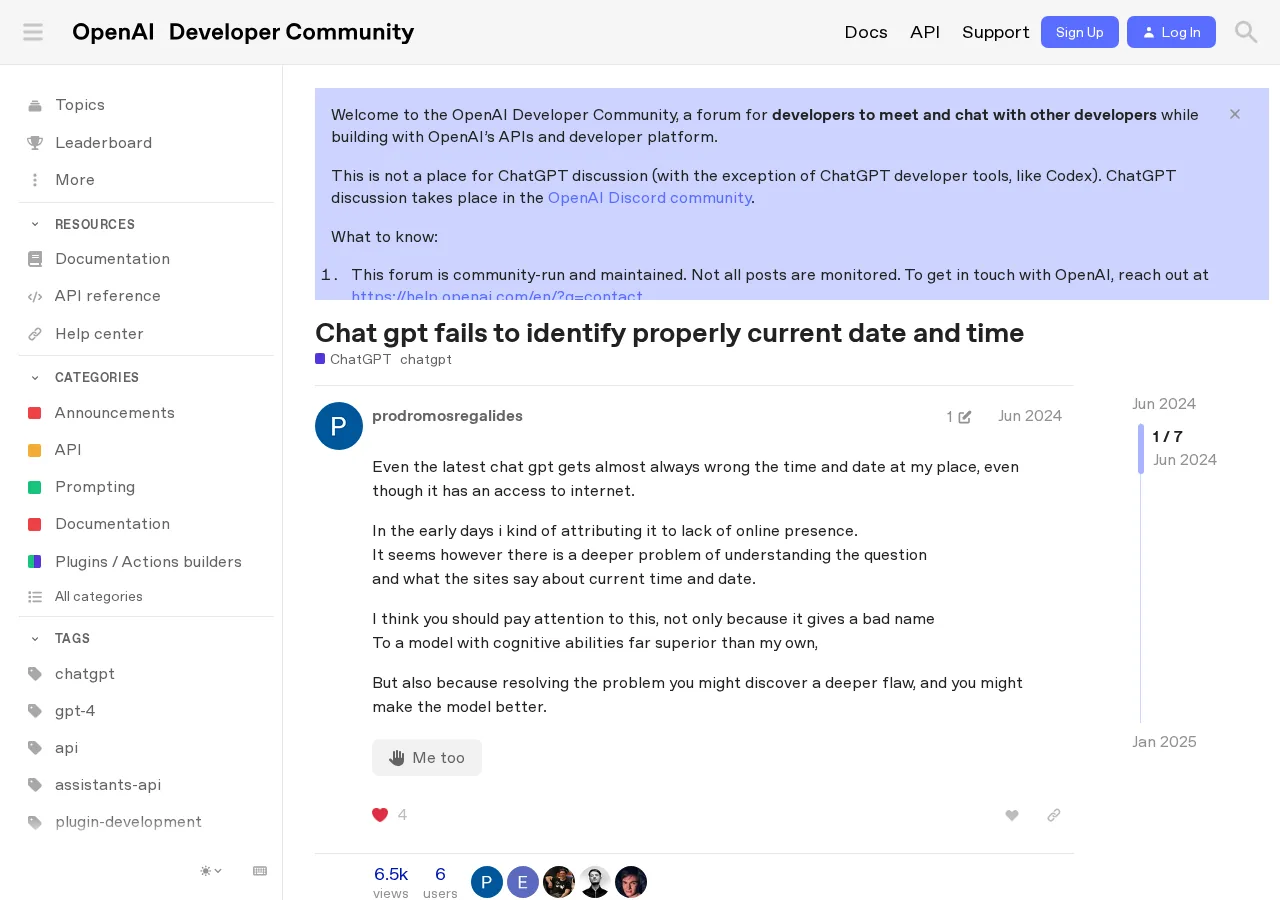The width and height of the screenshot is (1280, 900).
Task: Toggle the light/dark theme selector
Action: (x=211, y=871)
